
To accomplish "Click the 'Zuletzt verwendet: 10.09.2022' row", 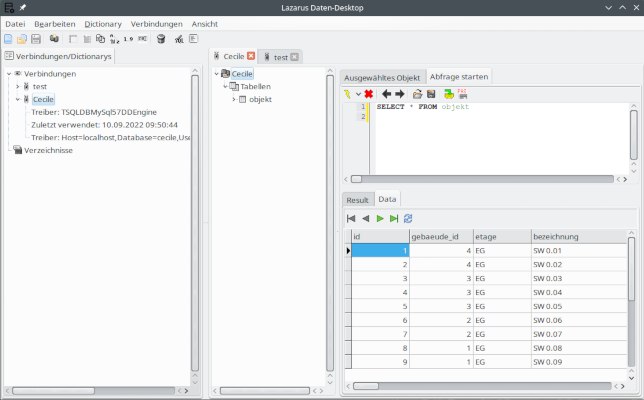I will 104,125.
